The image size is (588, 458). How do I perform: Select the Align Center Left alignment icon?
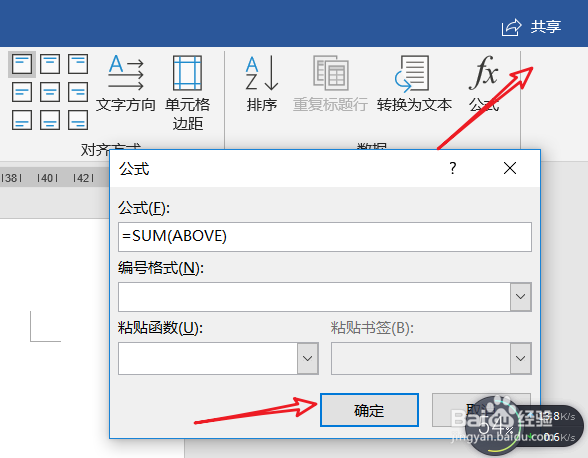click(22, 92)
